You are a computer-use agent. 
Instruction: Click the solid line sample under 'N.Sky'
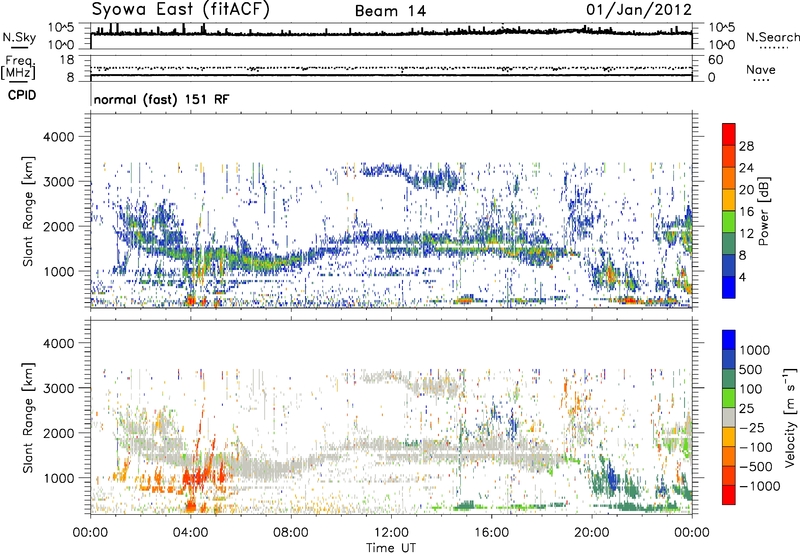pyautogui.click(x=19, y=47)
